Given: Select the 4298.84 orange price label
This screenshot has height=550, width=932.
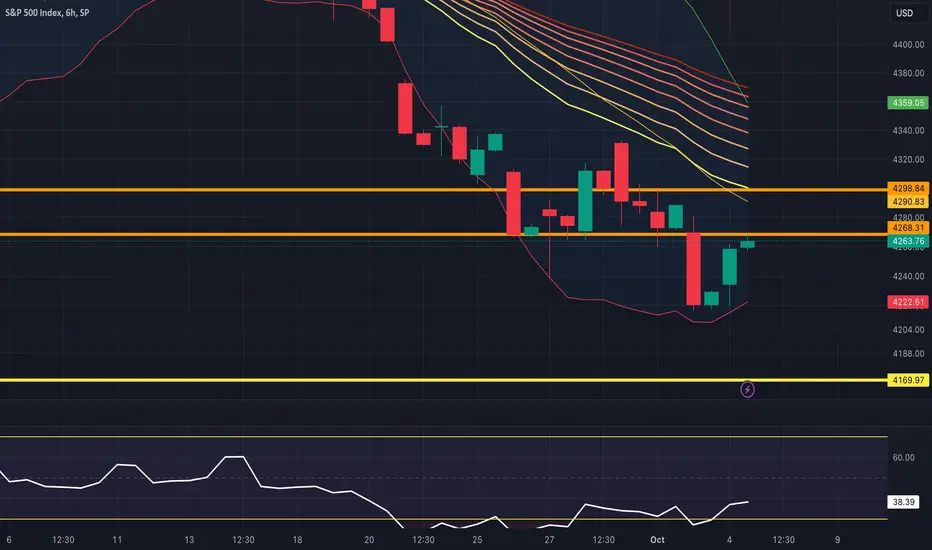Looking at the screenshot, I should 908,188.
